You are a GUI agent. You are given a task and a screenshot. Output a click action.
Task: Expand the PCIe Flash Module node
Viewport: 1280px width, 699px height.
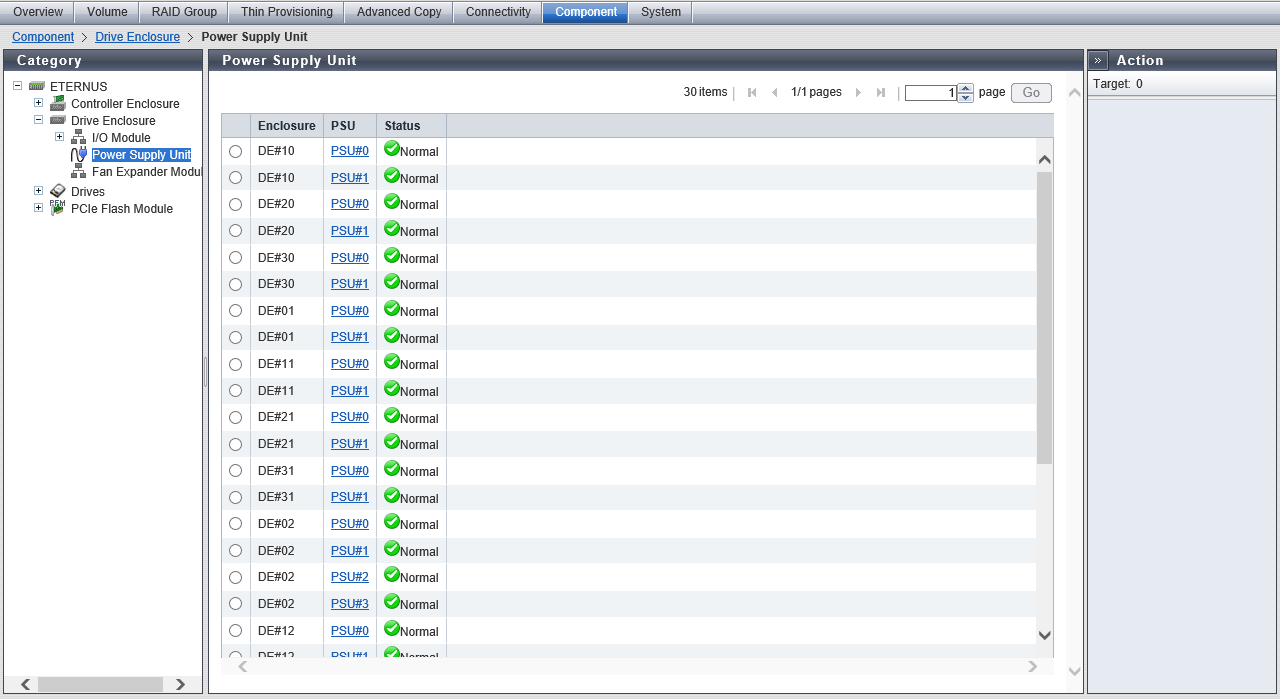38,208
